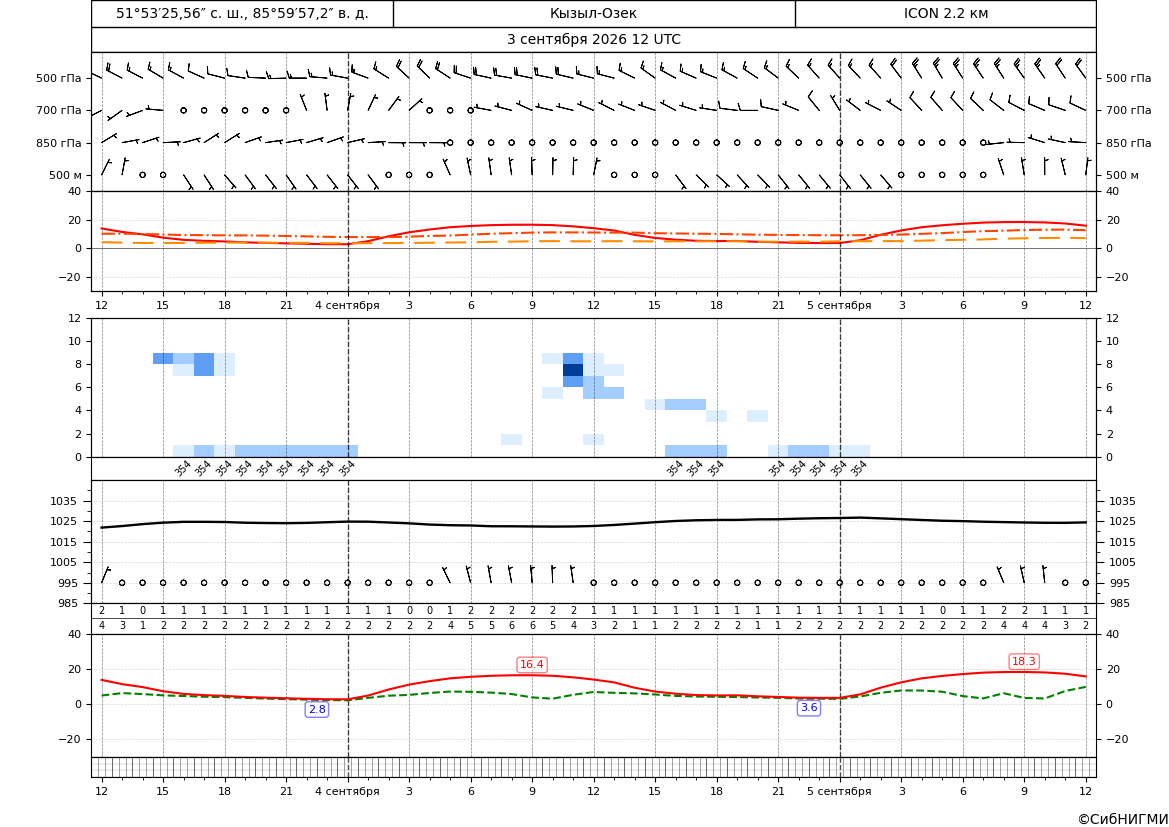Click the 500 м label on the right side
Viewport: 1169px width, 827px height.
point(1122,175)
